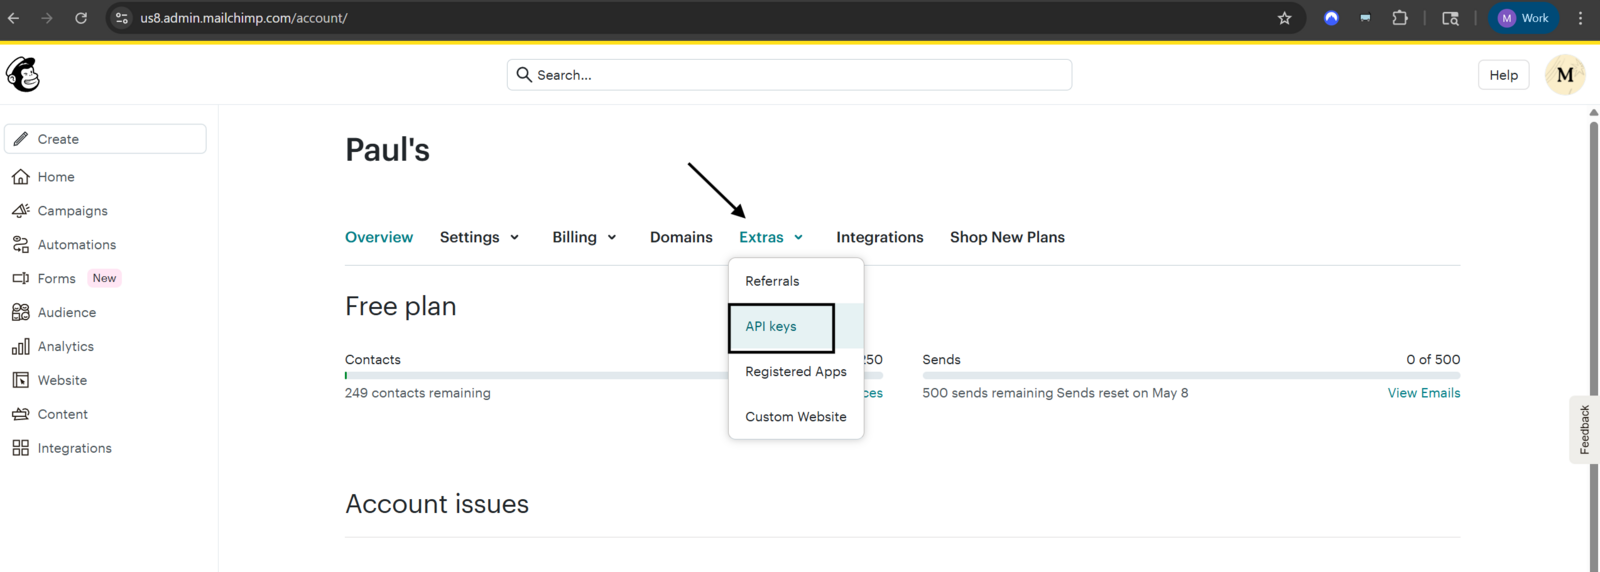Click the site information icon in address bar
This screenshot has height=572, width=1600.
pyautogui.click(x=122, y=18)
